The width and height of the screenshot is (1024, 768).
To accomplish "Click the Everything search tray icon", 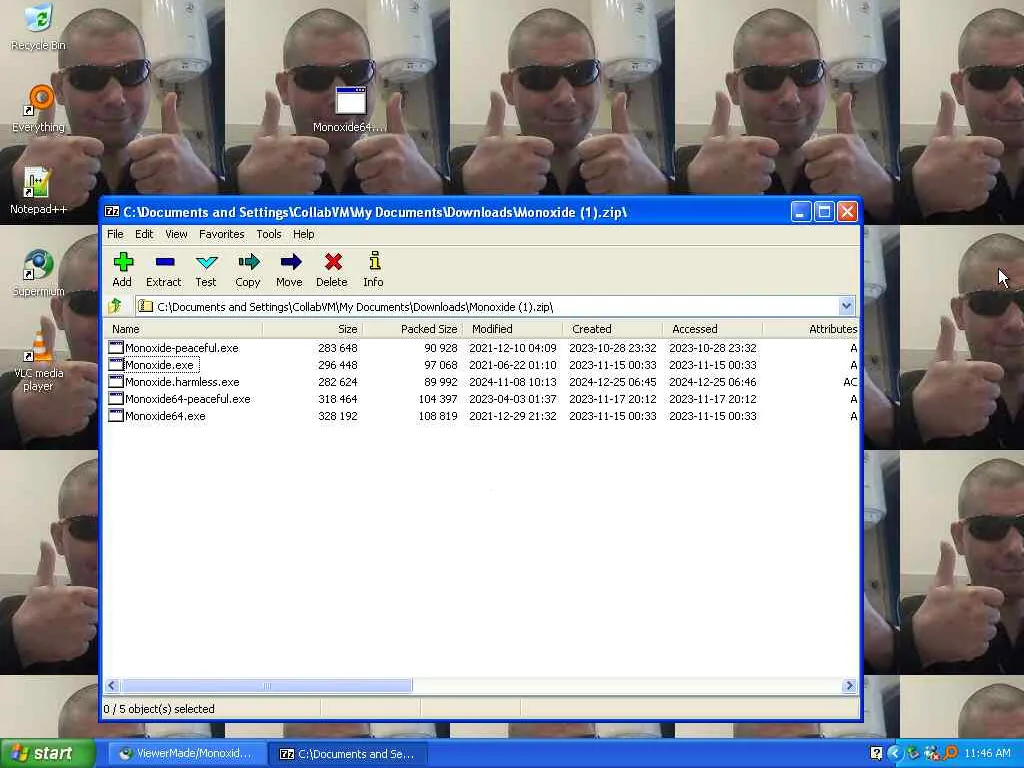I will (x=952, y=753).
